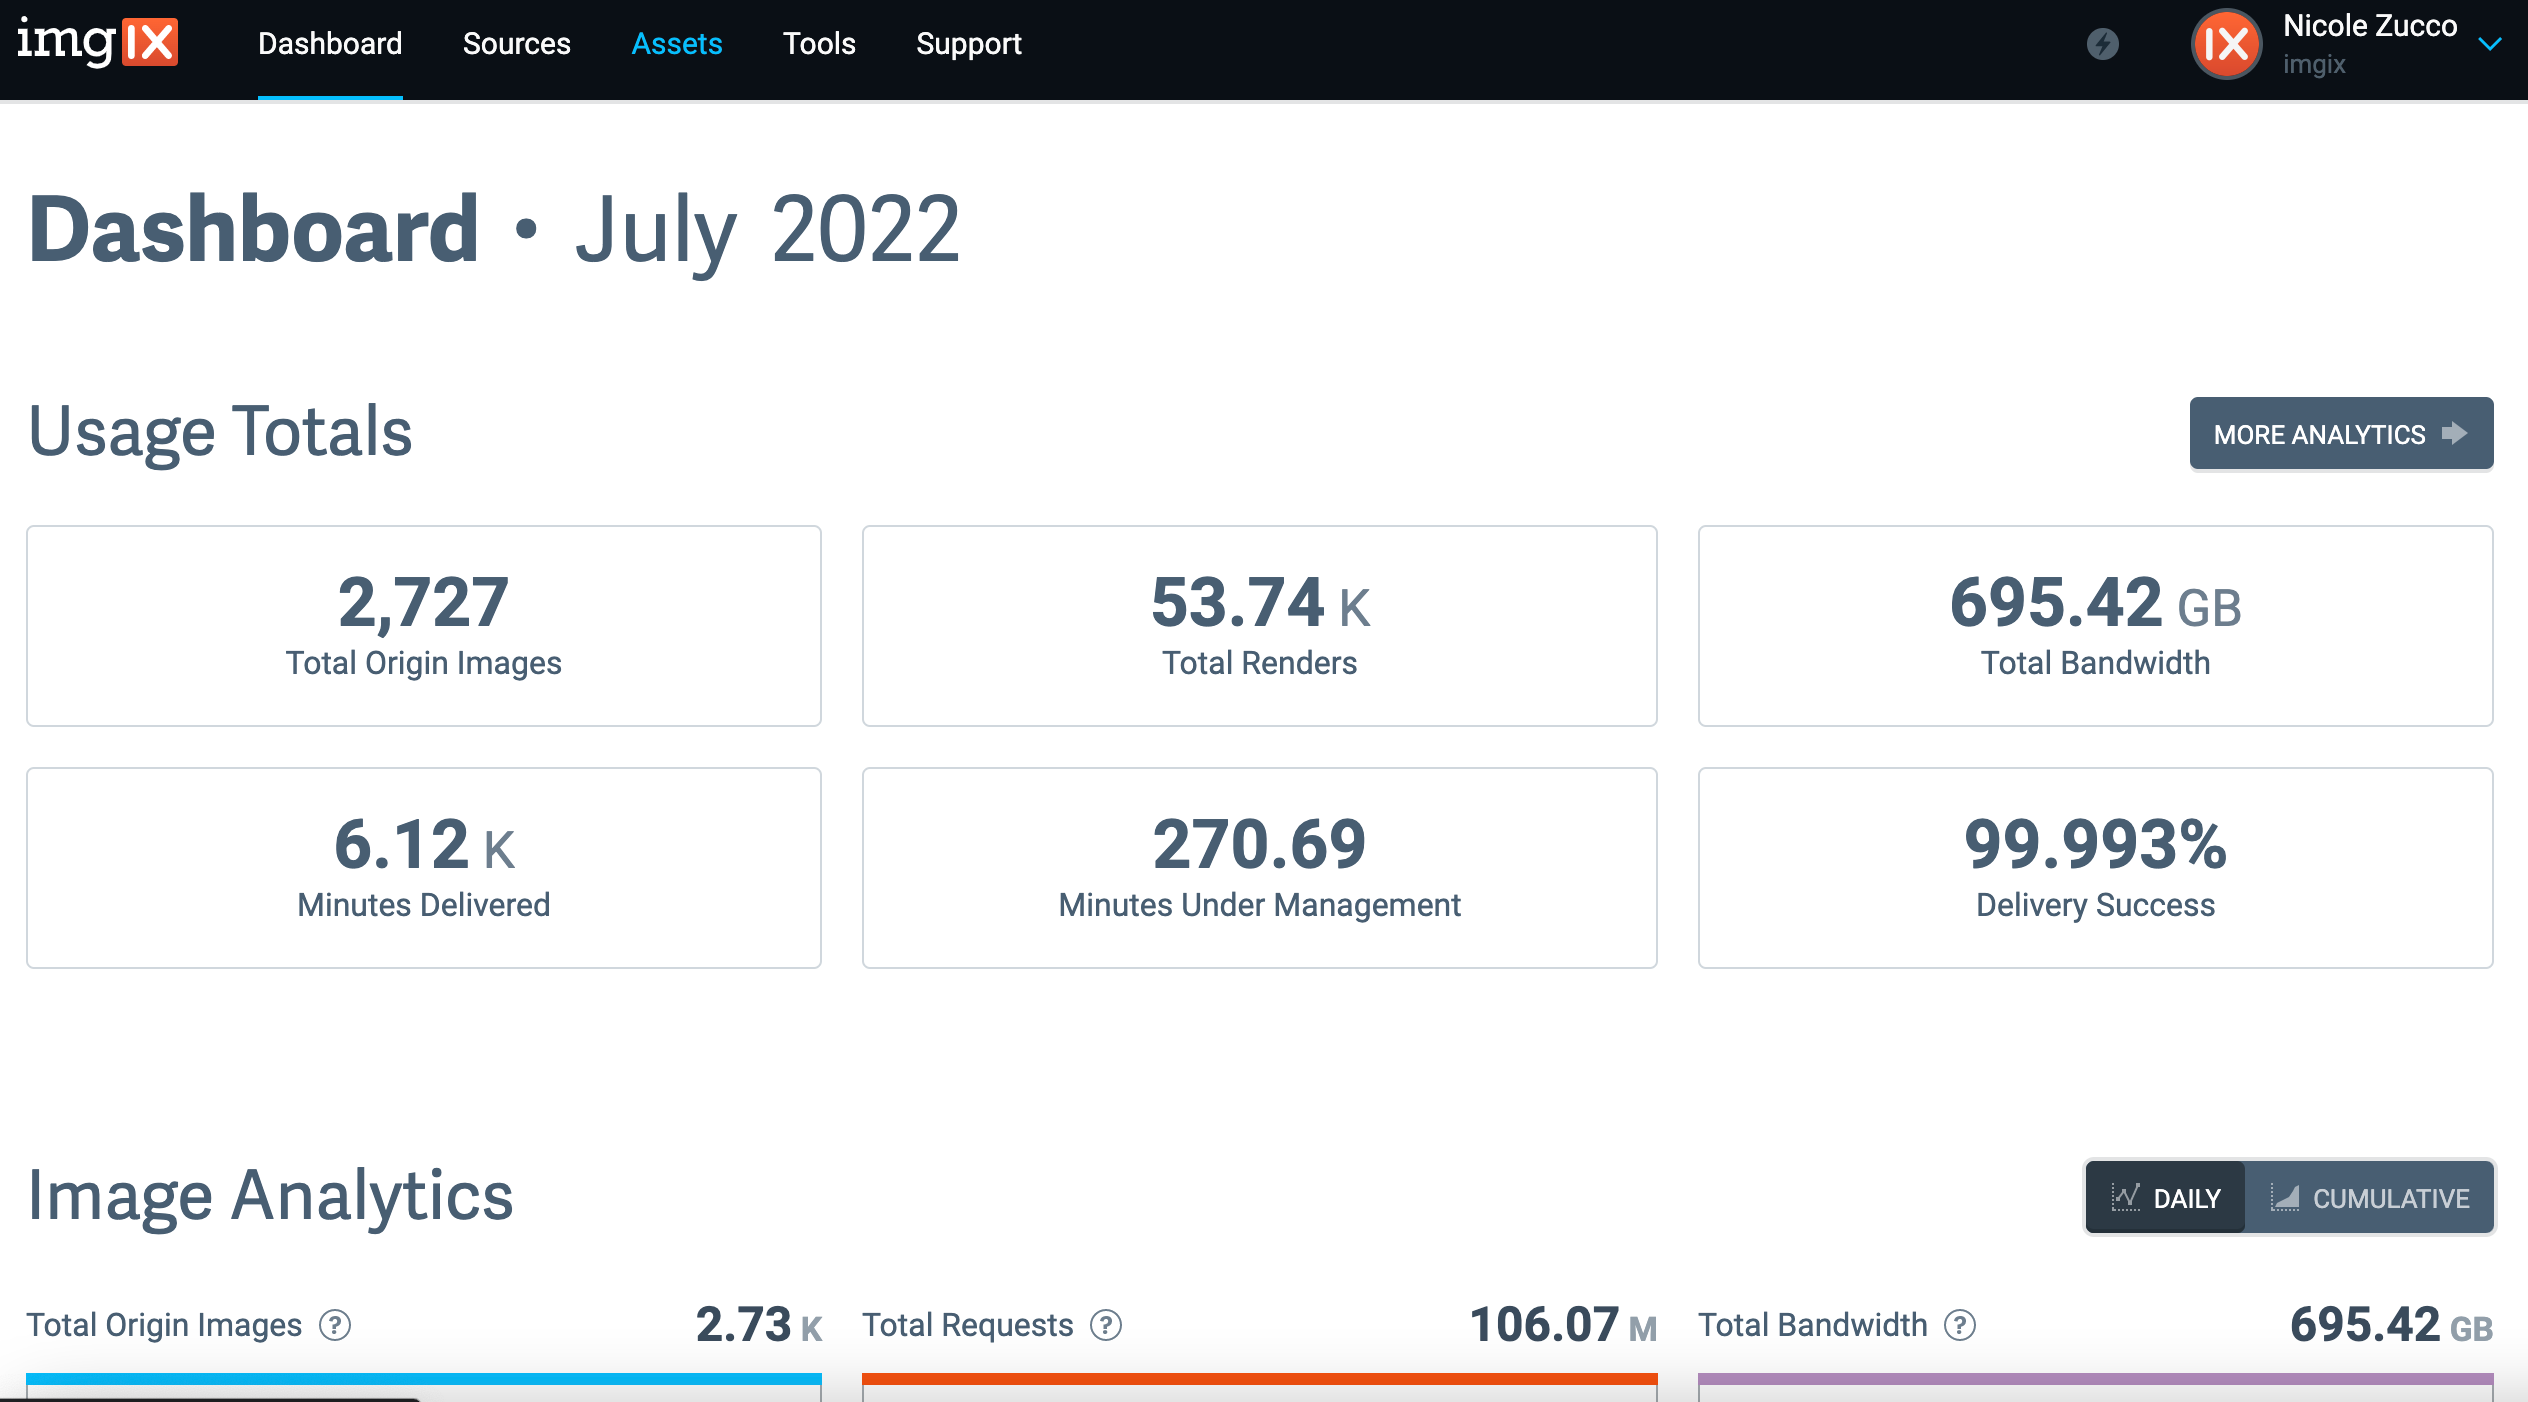Screen dimensions: 2528x1402
Task: Click the orange IX avatar icon
Action: [2226, 44]
